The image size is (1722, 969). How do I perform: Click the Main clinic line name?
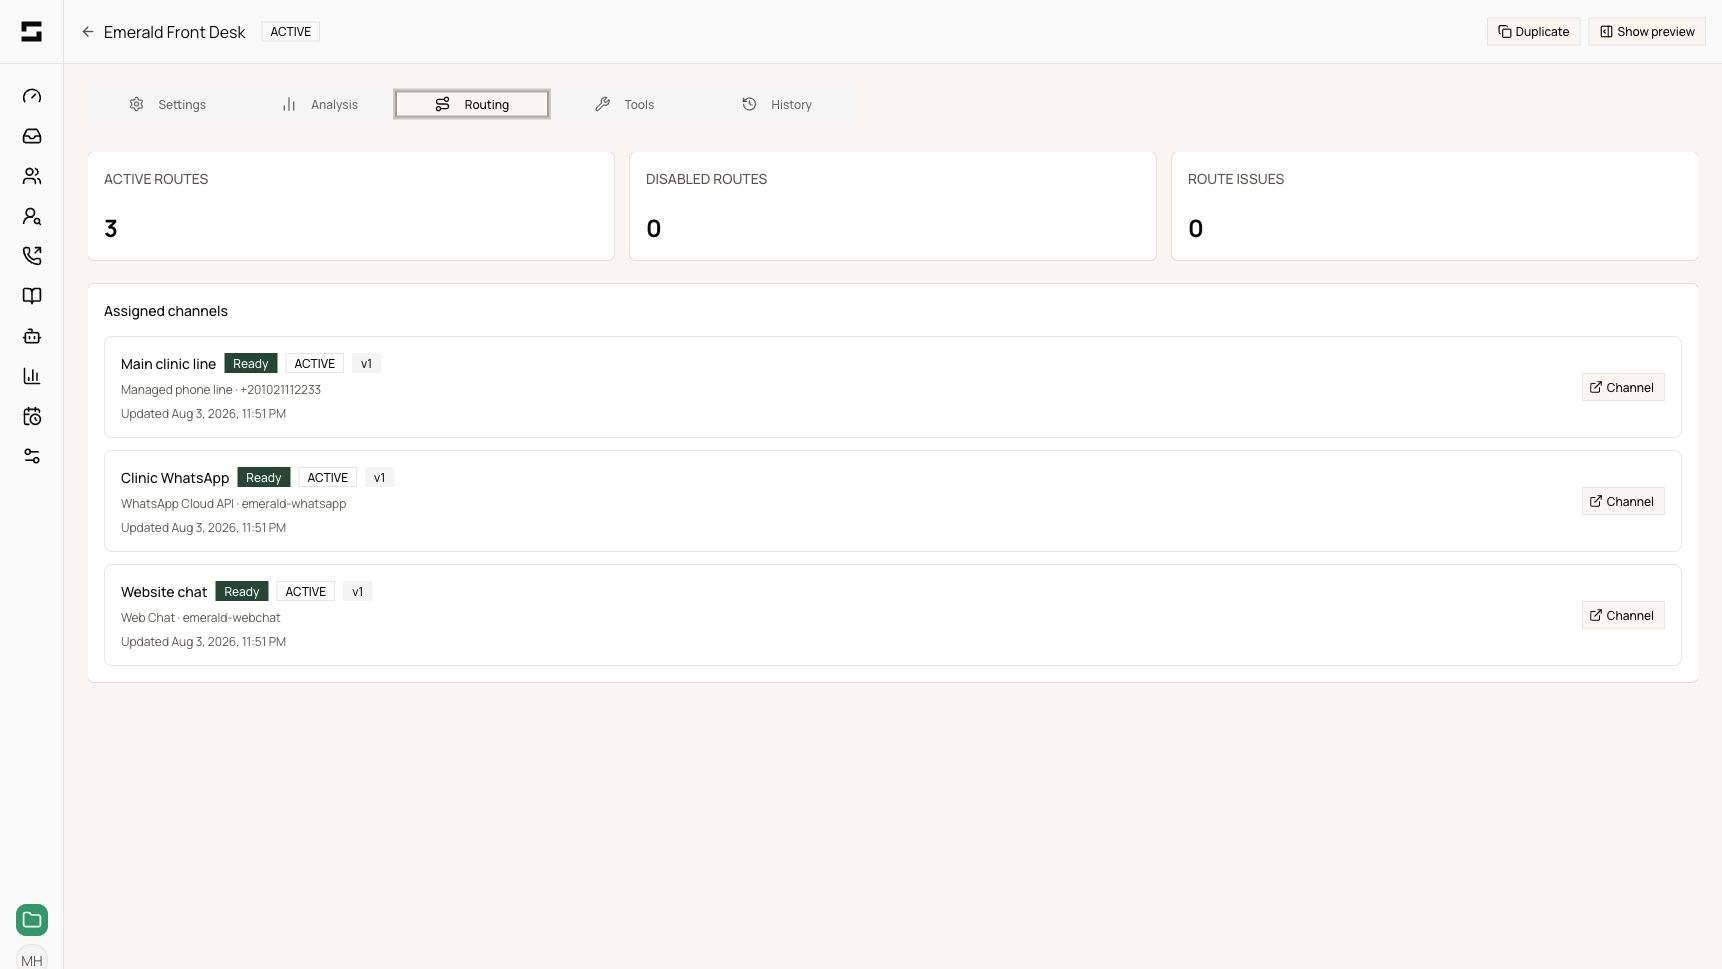168,364
